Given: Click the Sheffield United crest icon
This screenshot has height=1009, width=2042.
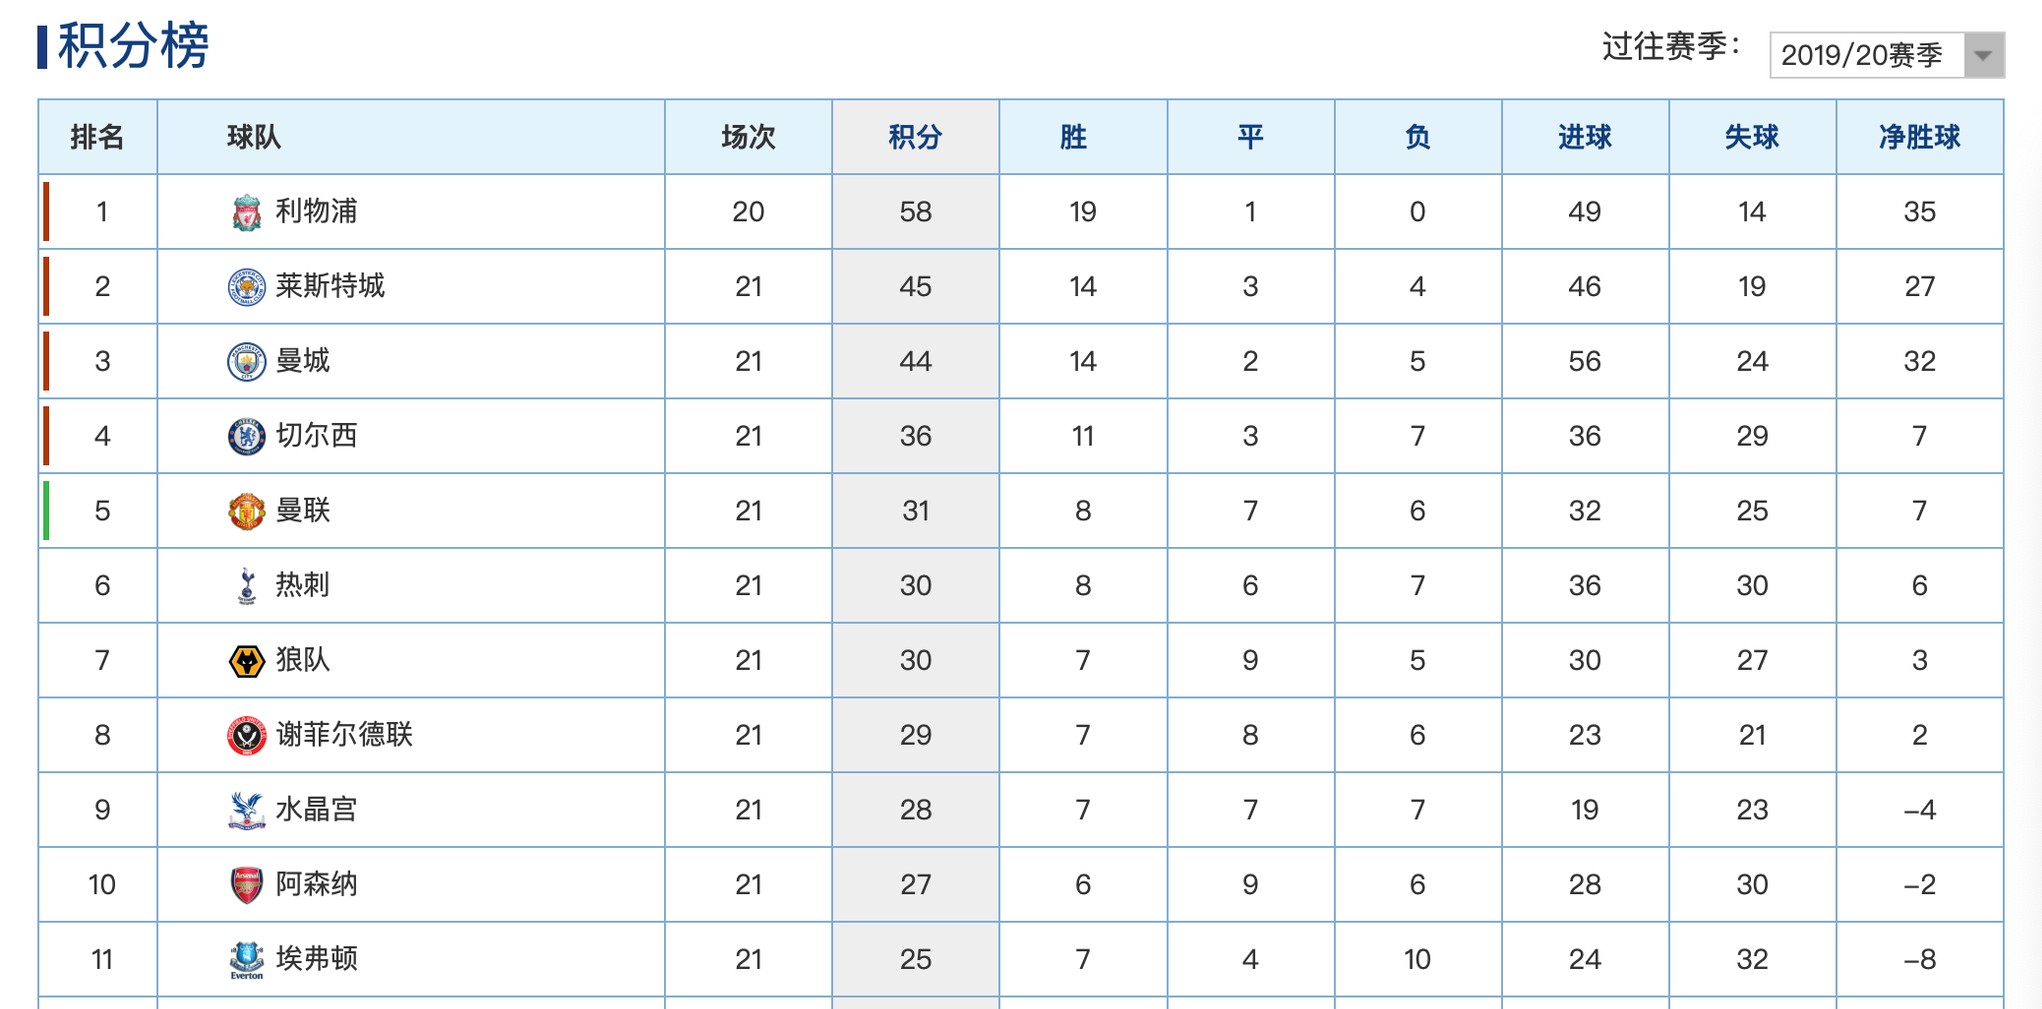Looking at the screenshot, I should point(246,736).
